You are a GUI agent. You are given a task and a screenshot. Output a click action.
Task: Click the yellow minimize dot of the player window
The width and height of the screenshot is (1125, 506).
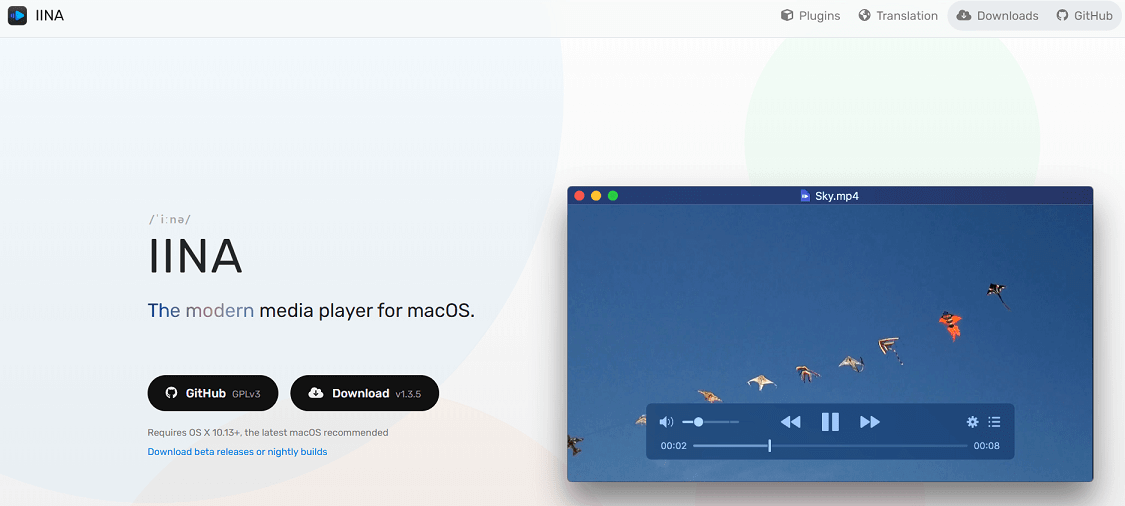click(x=596, y=196)
